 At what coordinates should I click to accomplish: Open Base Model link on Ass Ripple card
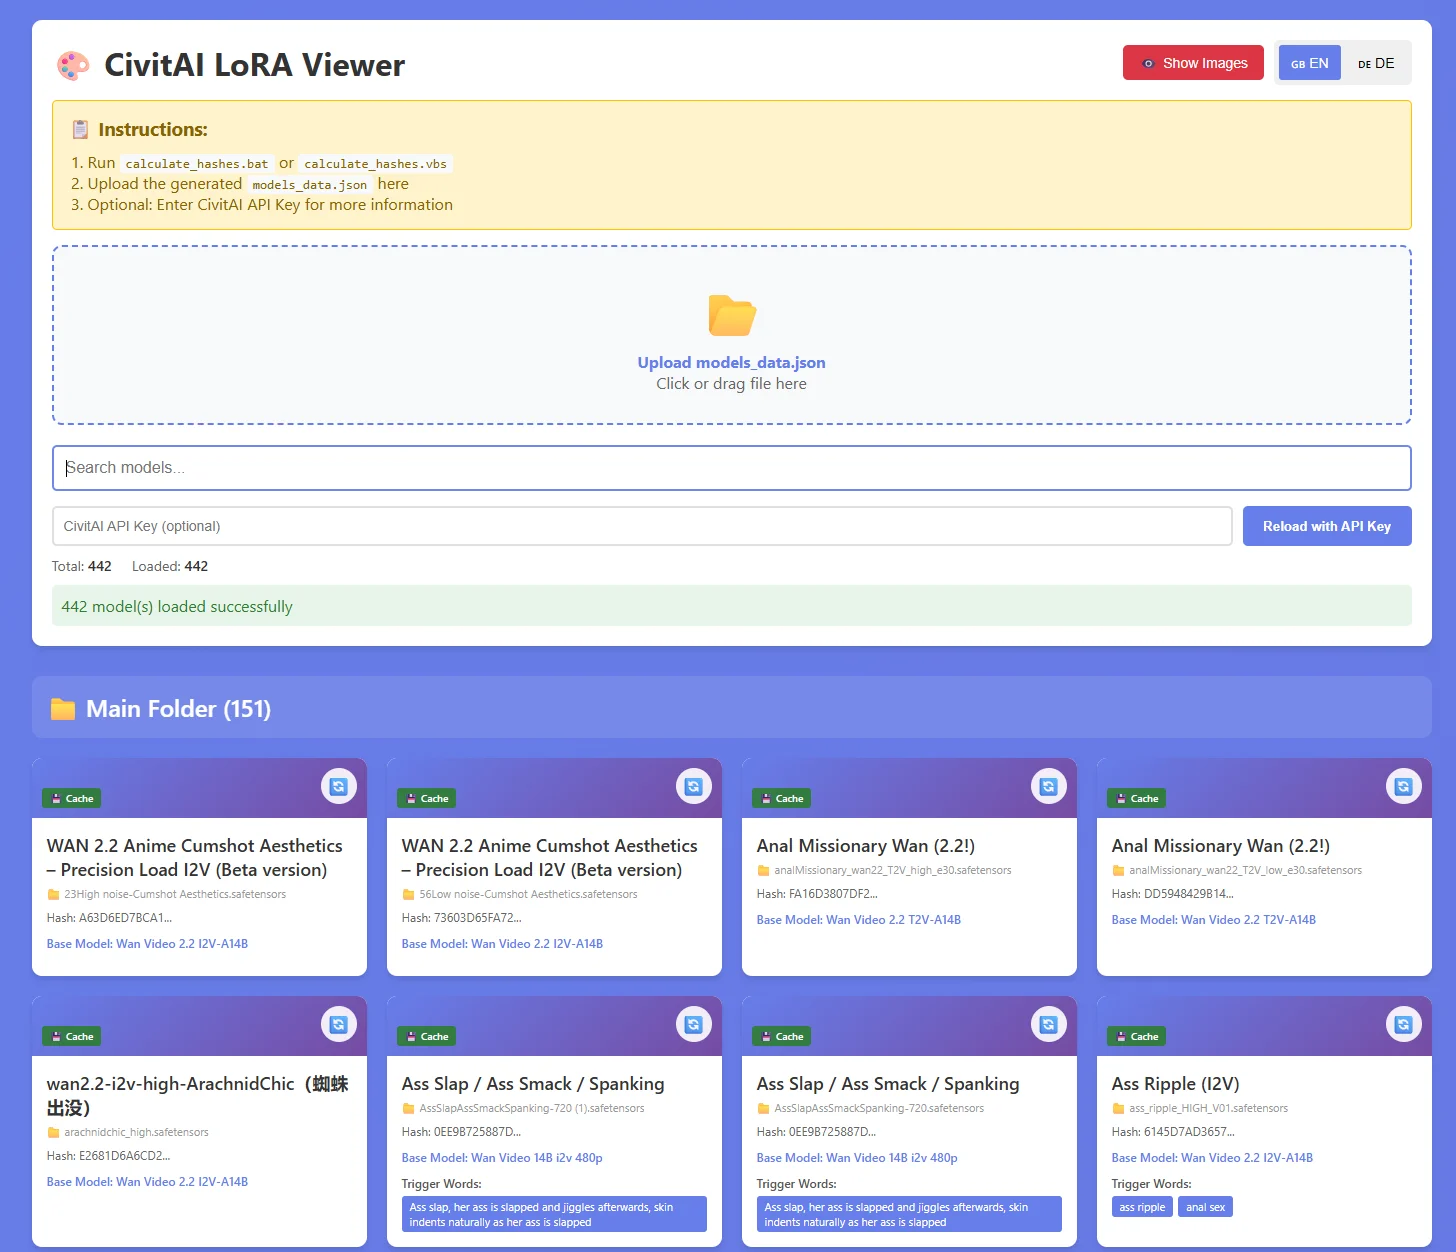pyautogui.click(x=1212, y=1158)
